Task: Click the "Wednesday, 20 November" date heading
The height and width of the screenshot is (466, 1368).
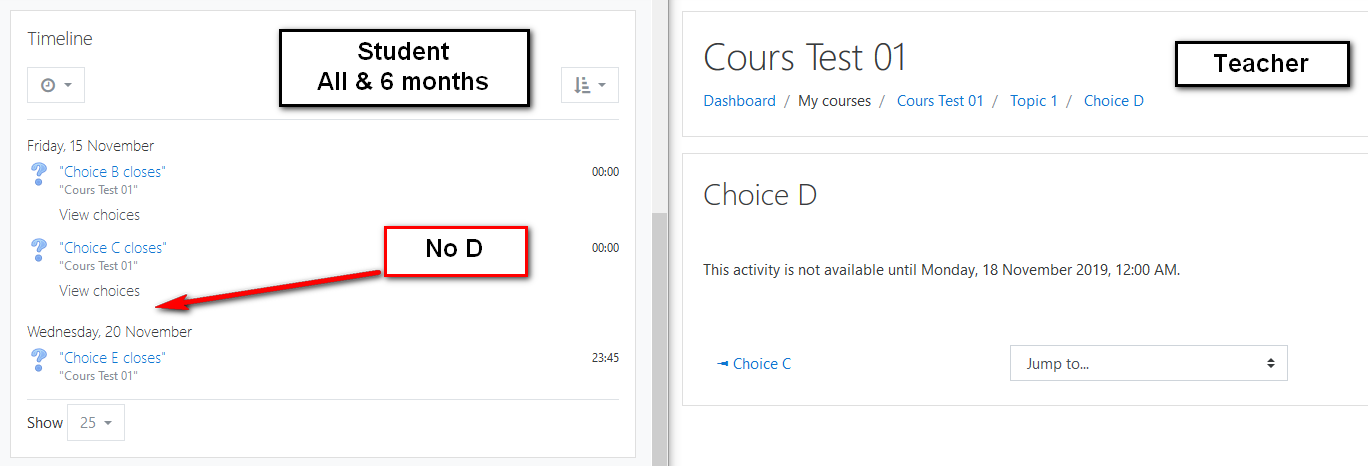Action: [110, 332]
